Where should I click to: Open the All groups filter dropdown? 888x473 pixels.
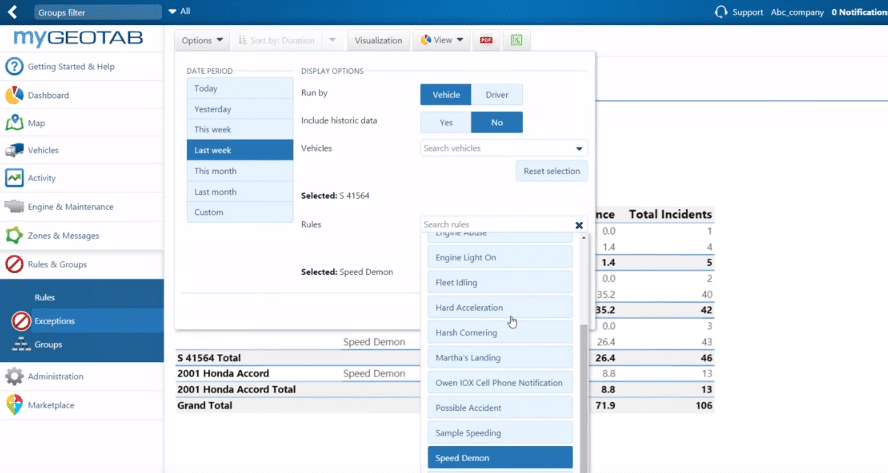(x=179, y=11)
